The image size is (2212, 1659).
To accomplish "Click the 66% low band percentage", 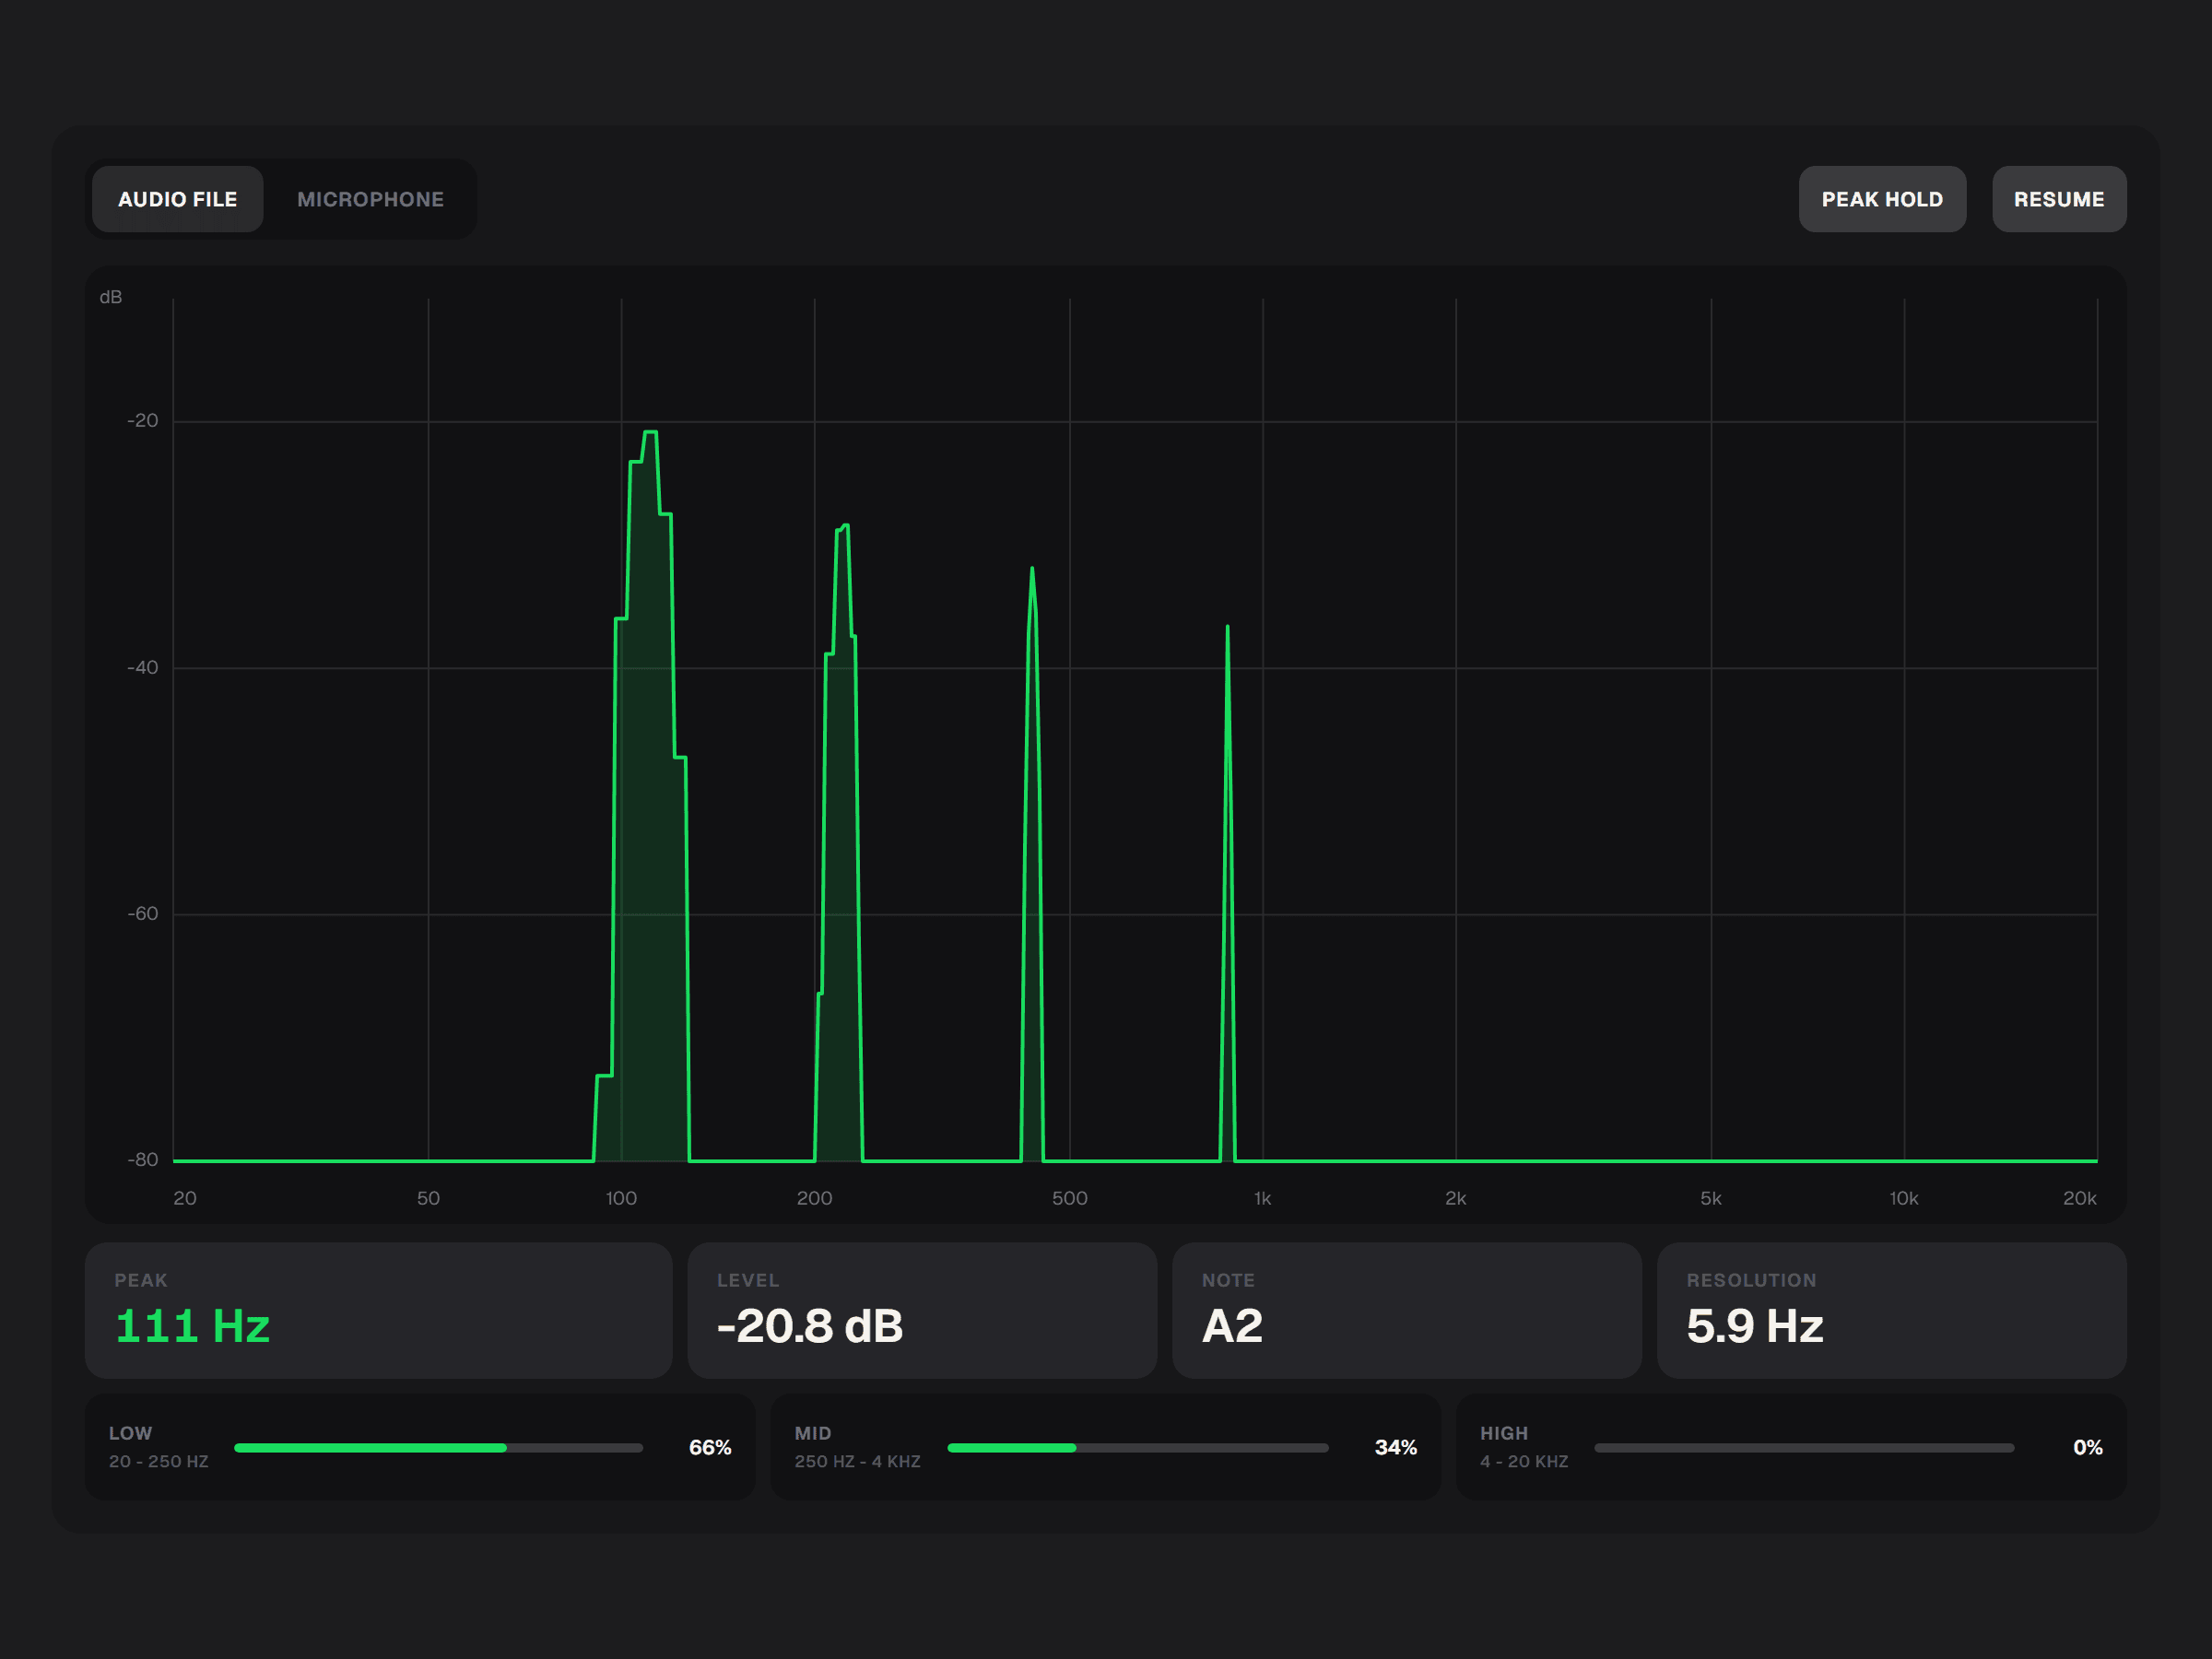I will tap(710, 1447).
